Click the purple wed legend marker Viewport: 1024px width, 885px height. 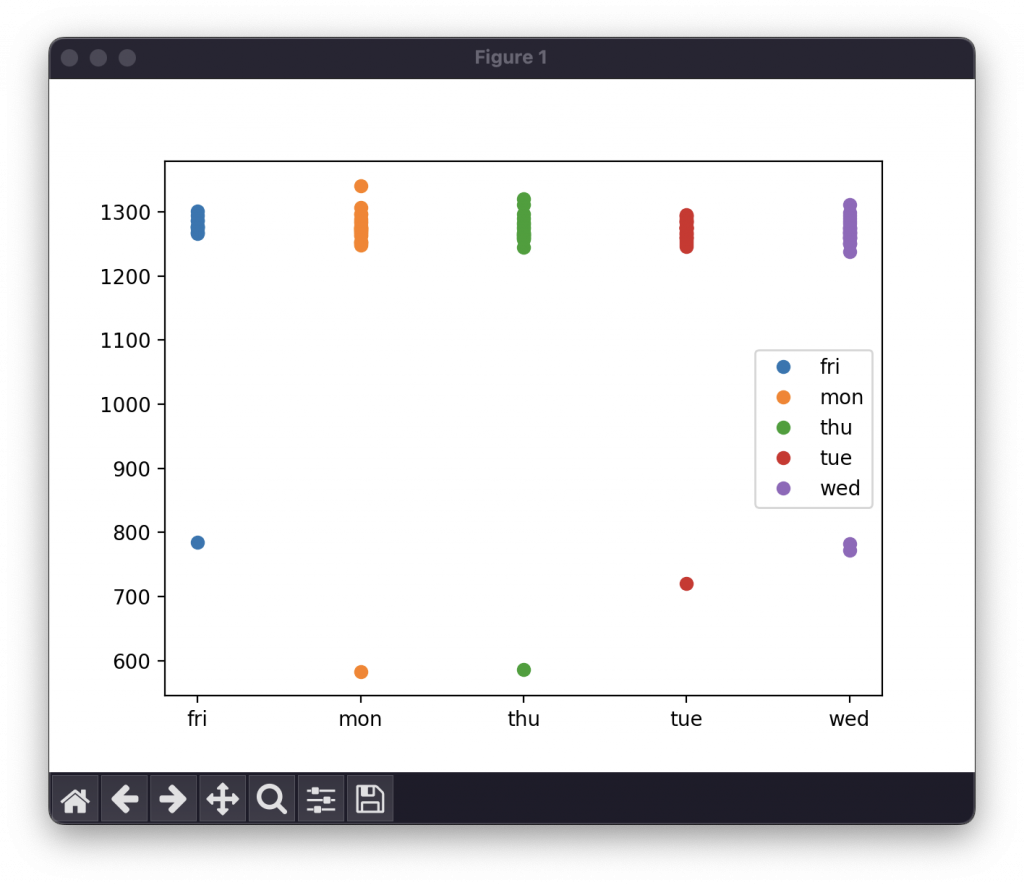point(784,489)
